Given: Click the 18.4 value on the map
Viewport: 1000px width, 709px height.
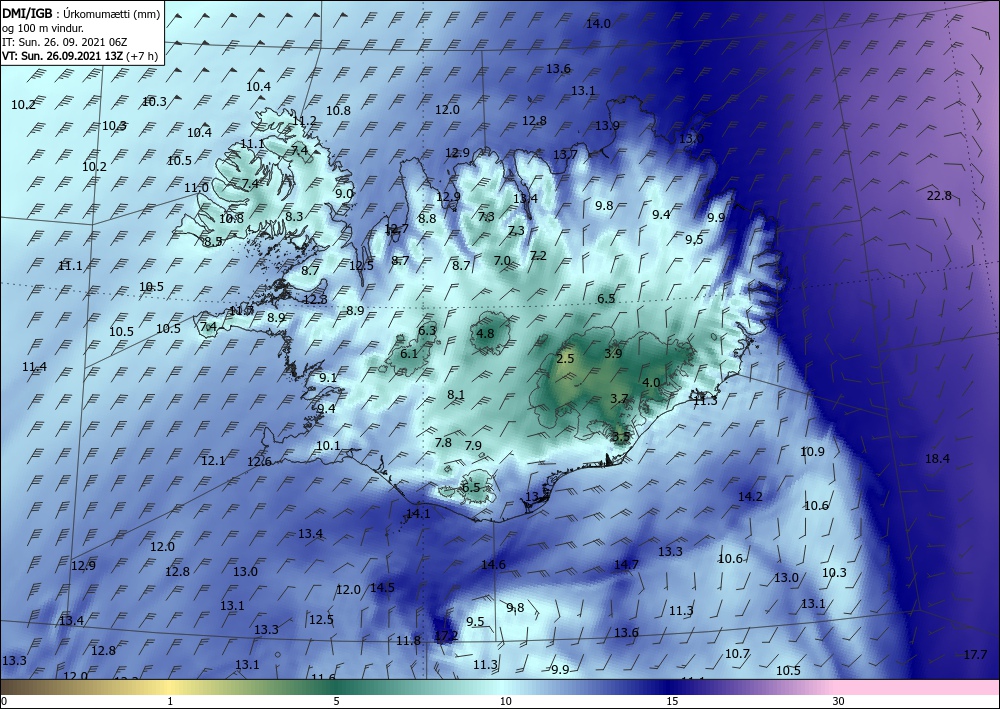Looking at the screenshot, I should [937, 458].
